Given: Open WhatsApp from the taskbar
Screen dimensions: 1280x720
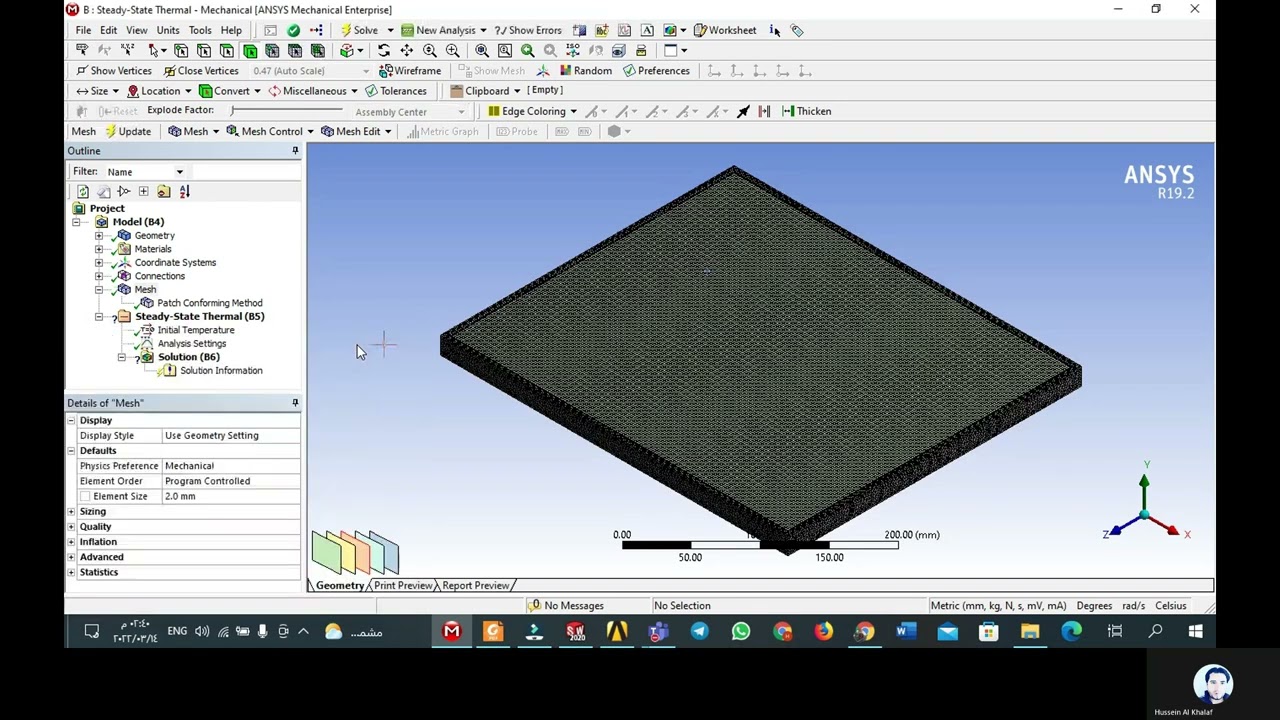Looking at the screenshot, I should pos(741,631).
